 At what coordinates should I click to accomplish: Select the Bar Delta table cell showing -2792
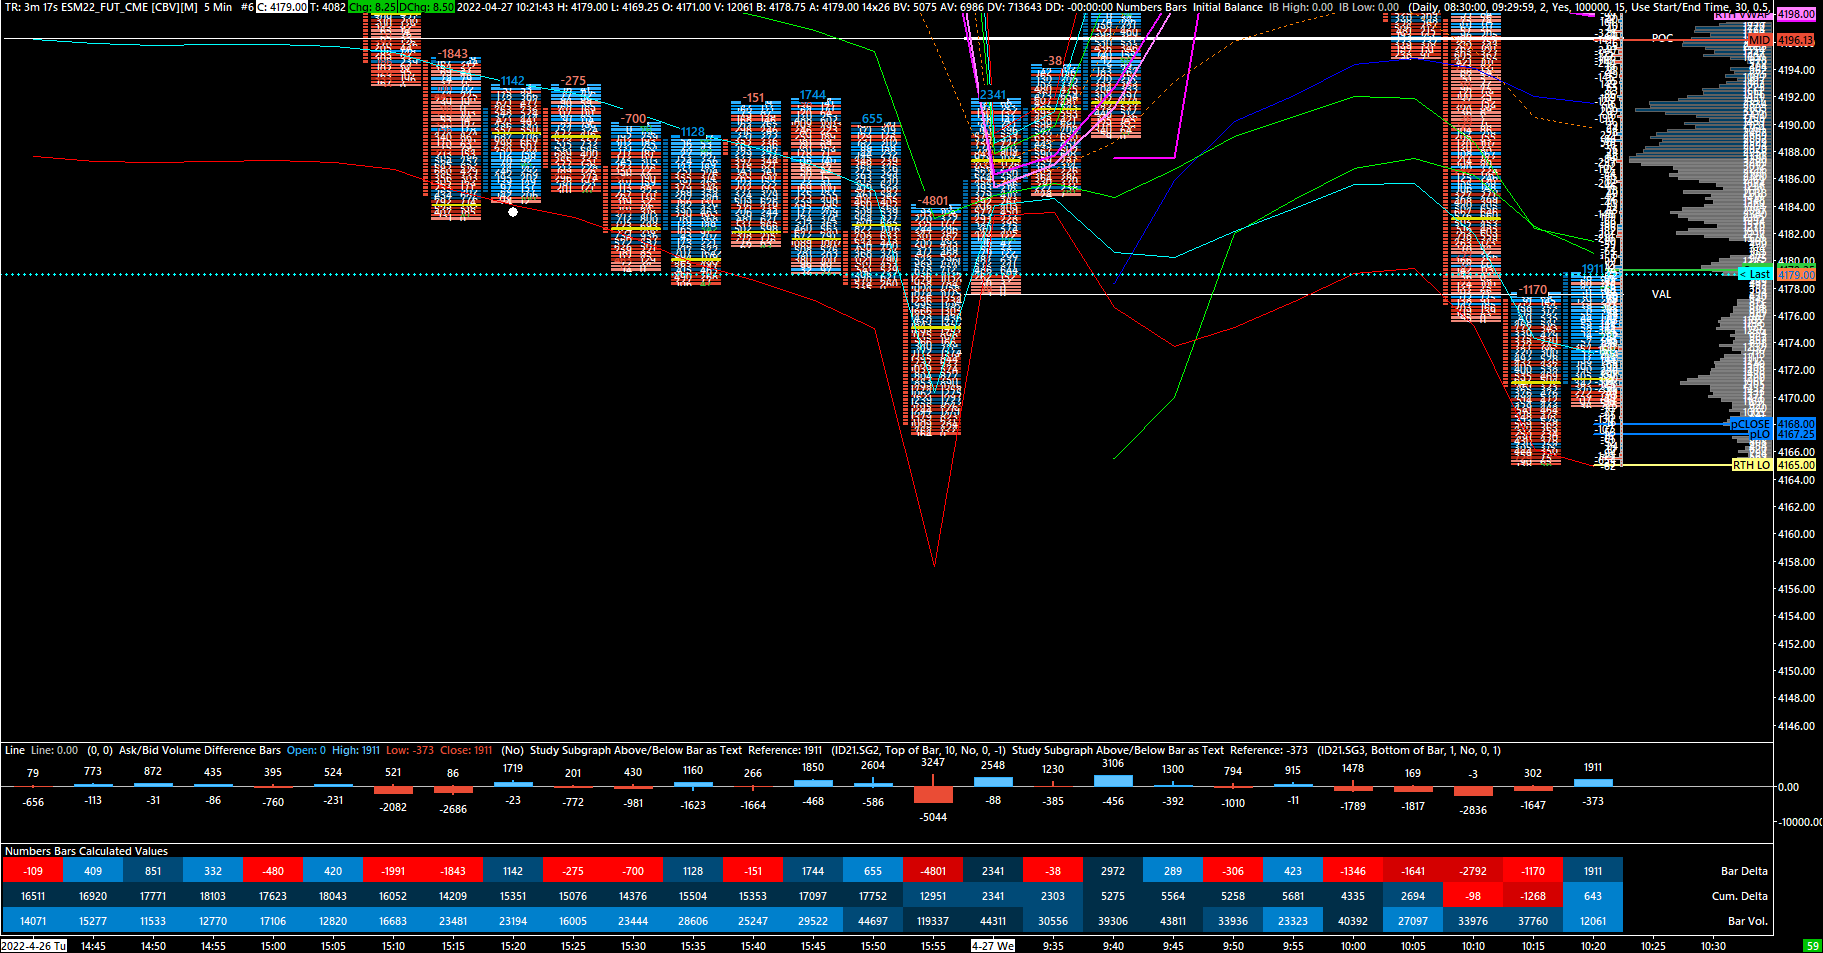1473,871
